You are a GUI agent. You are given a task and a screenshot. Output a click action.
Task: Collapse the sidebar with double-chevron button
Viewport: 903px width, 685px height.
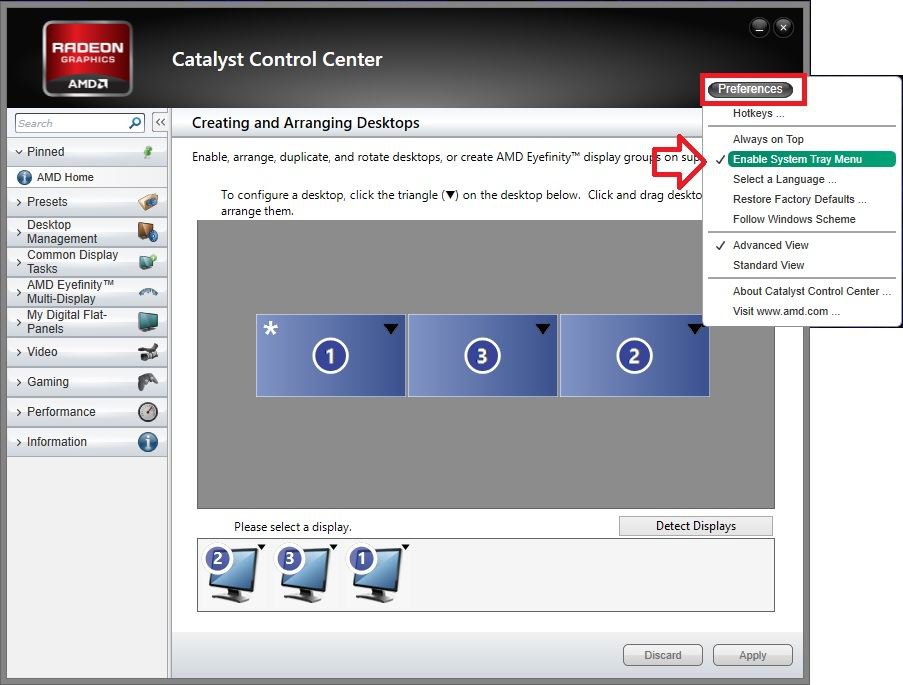tap(160, 122)
